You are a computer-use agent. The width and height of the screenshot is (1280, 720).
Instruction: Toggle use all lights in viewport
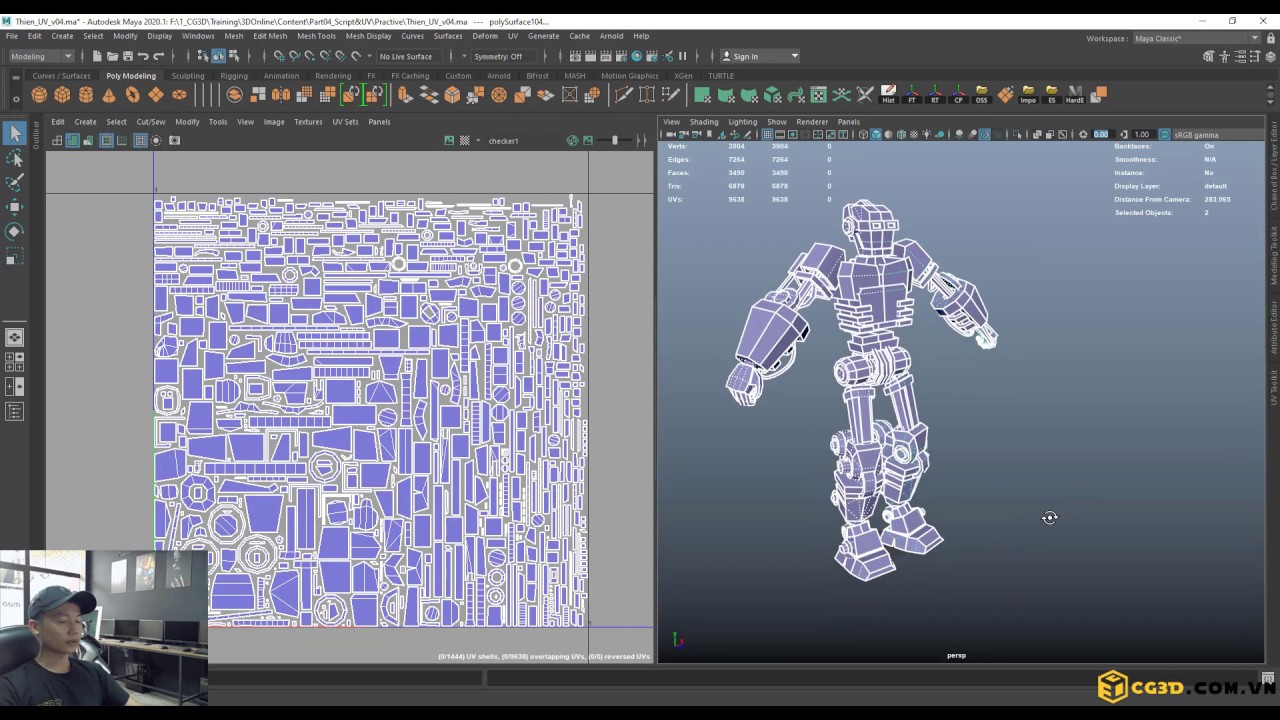(926, 134)
